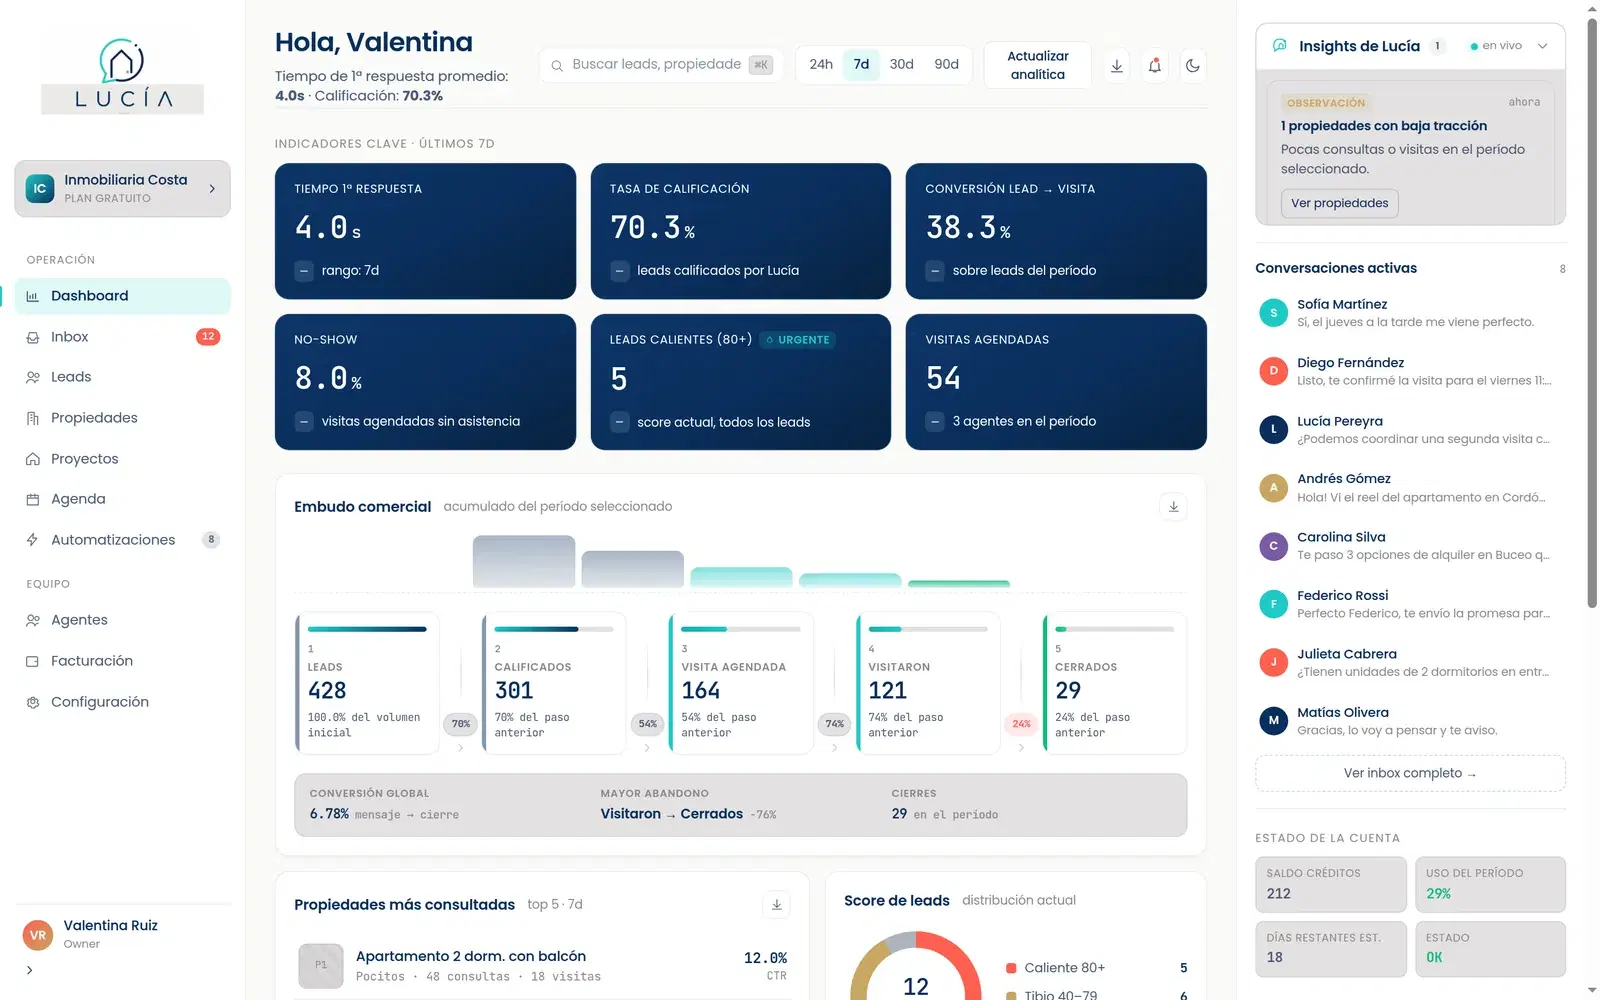Click the P1 property thumbnail
The image size is (1600, 1000).
[x=321, y=966]
